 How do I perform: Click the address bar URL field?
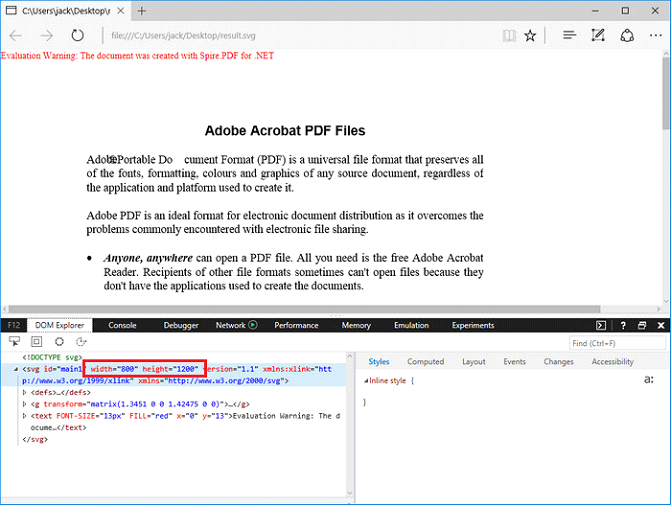183,36
